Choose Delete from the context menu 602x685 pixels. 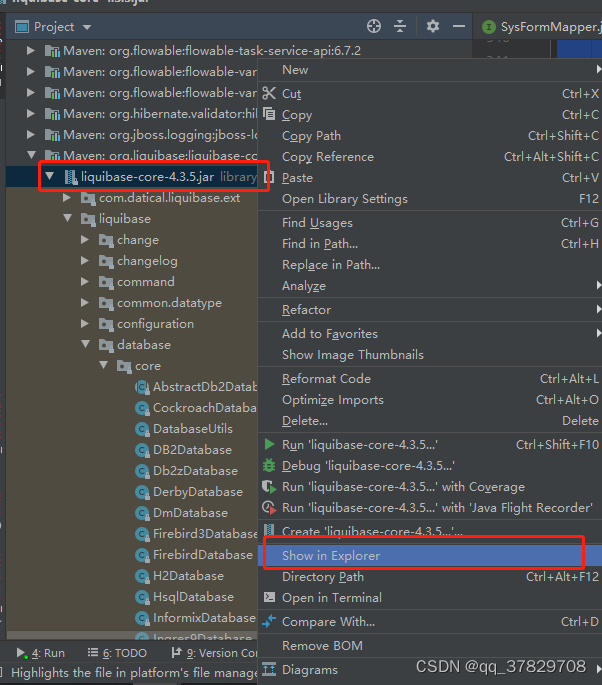pyautogui.click(x=430, y=420)
